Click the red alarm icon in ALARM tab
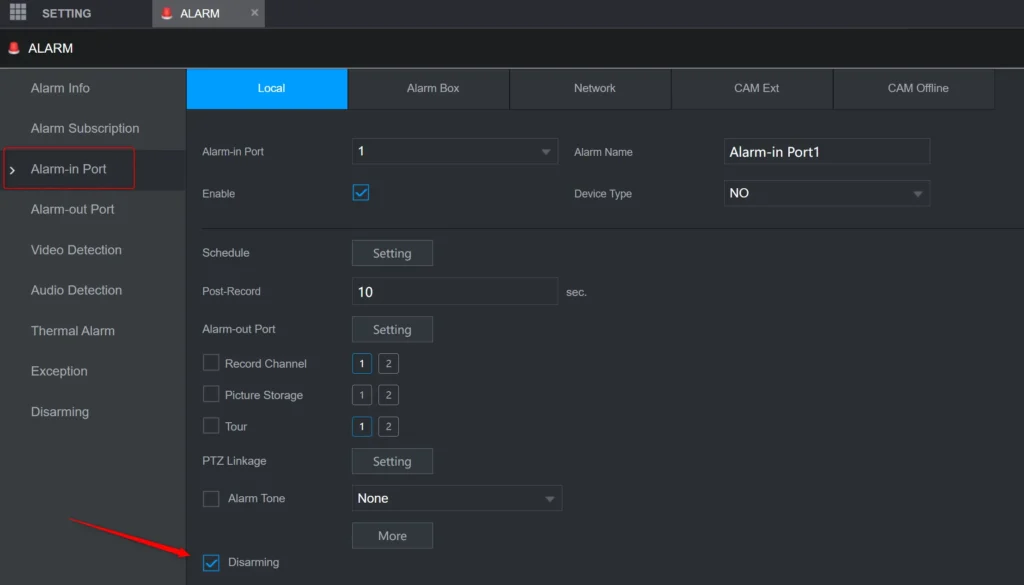Viewport: 1024px width, 585px height. coord(167,13)
